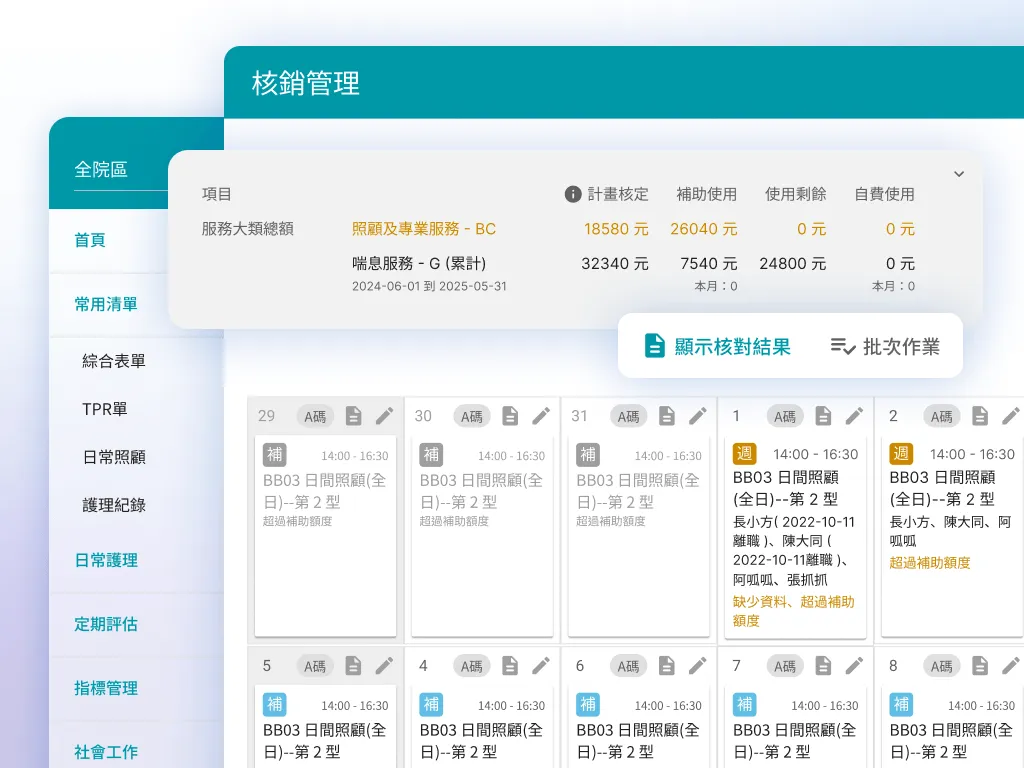Open document icon for day 7
This screenshot has height=768, width=1024.
coord(824,665)
